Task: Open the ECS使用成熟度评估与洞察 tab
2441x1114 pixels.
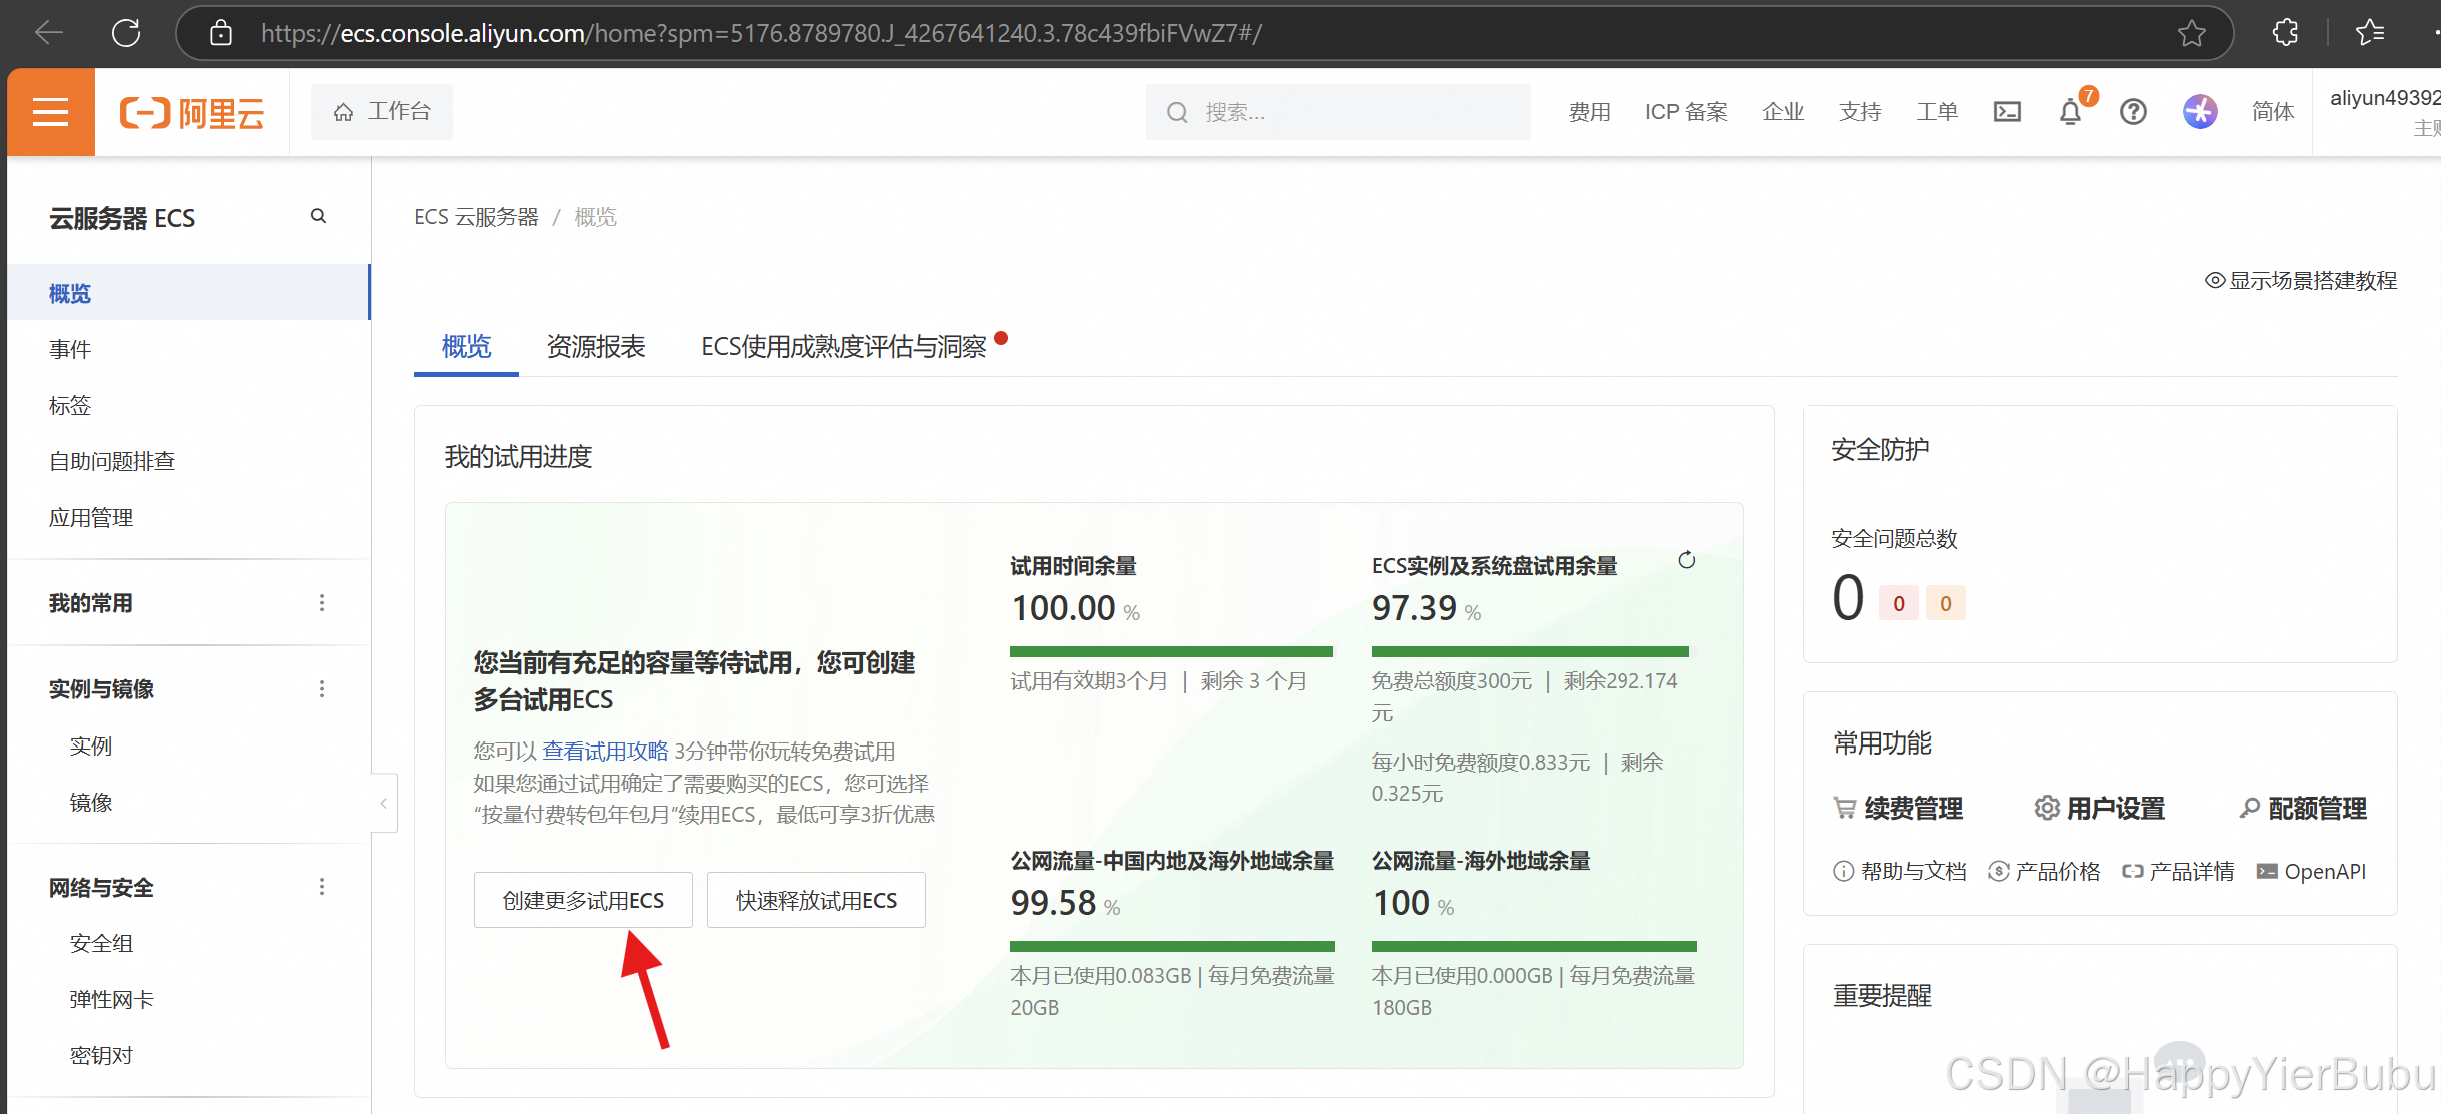Action: 843,347
